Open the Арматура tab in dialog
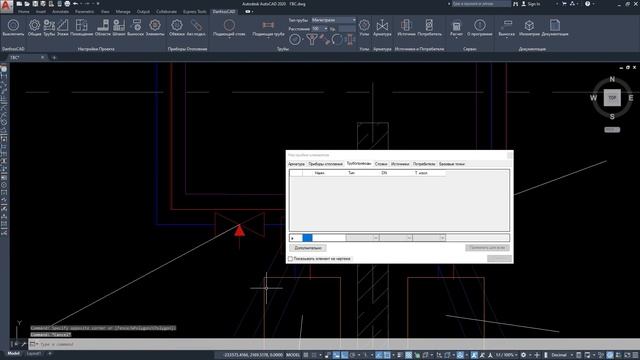Image resolution: width=640 pixels, height=360 pixels. (x=296, y=164)
